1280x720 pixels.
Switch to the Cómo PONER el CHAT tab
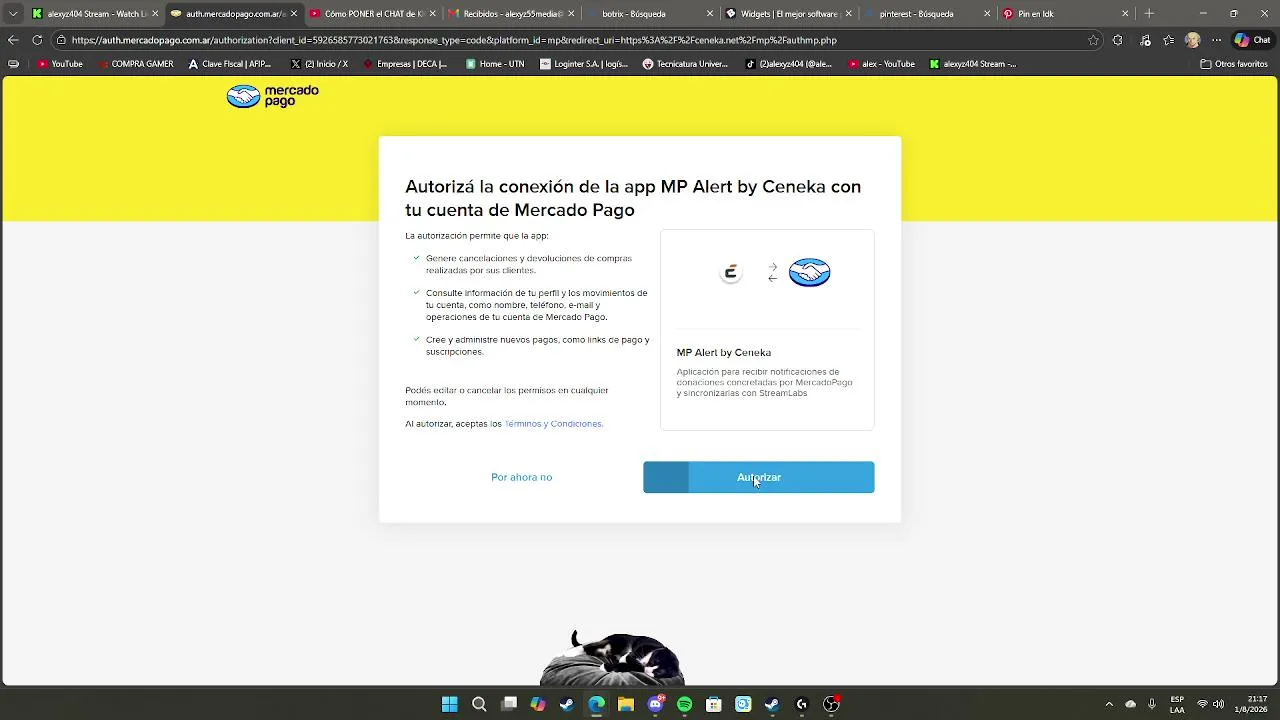371,14
